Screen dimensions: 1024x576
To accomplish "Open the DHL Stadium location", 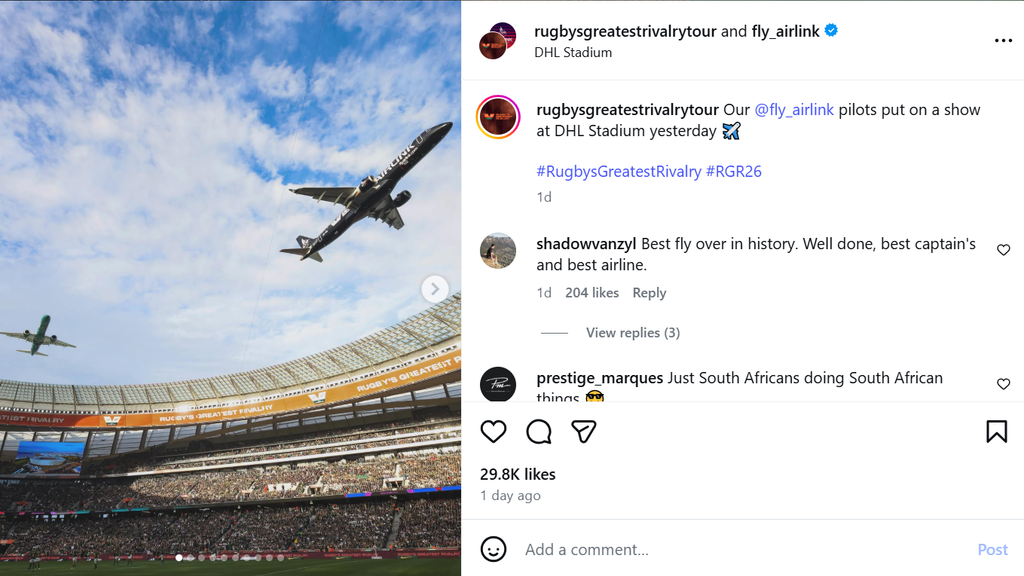I will (x=573, y=52).
